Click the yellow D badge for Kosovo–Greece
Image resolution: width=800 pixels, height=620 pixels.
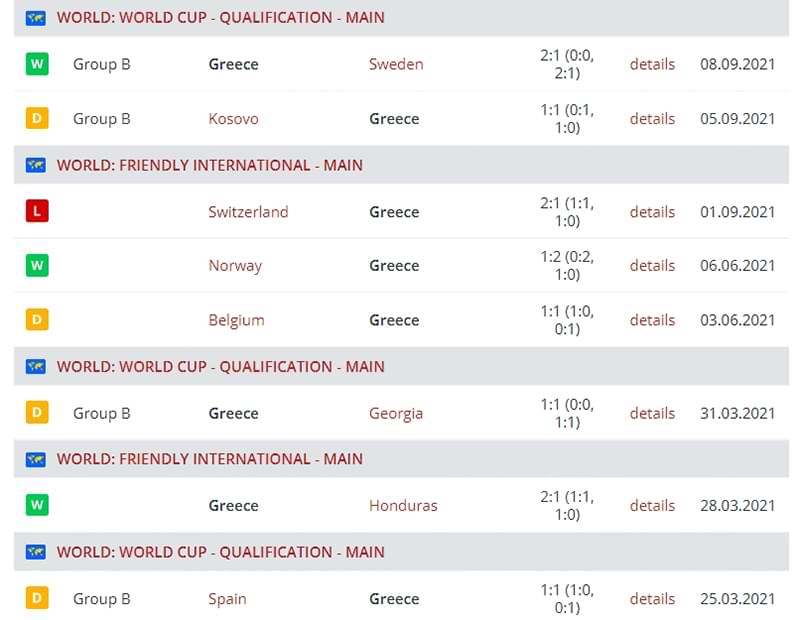37,118
